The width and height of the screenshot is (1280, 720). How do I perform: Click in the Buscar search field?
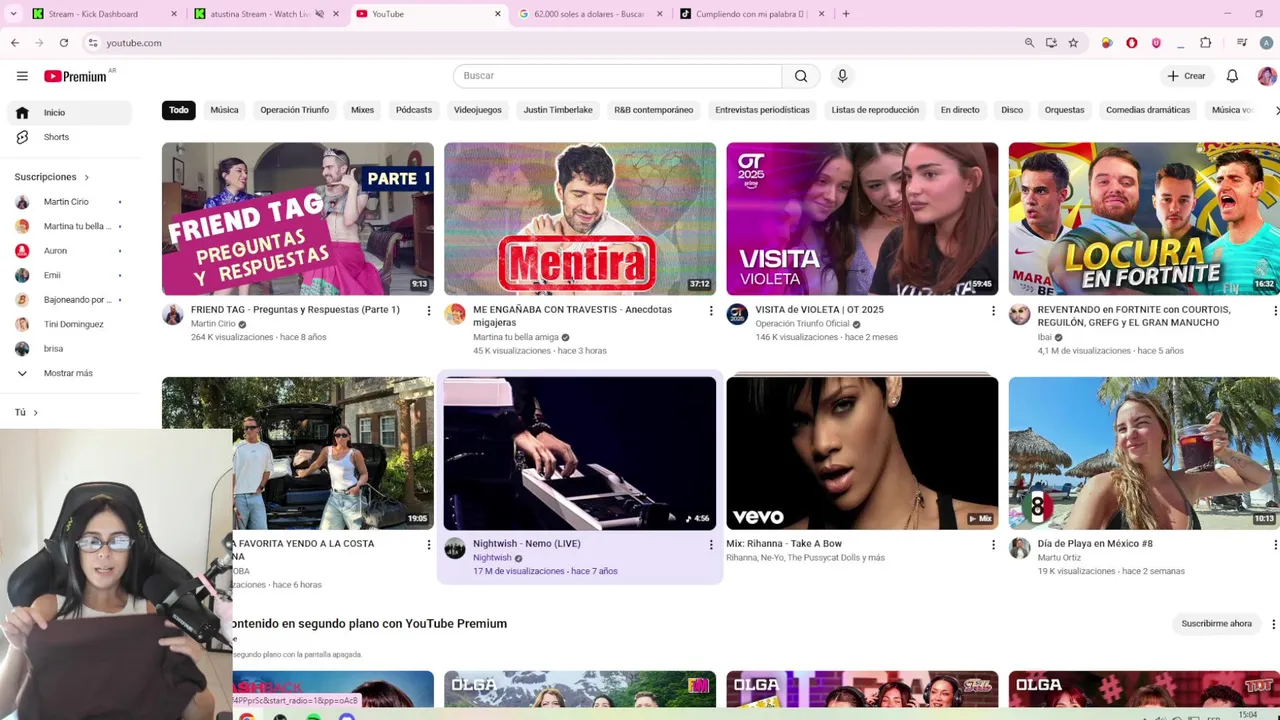pyautogui.click(x=617, y=76)
